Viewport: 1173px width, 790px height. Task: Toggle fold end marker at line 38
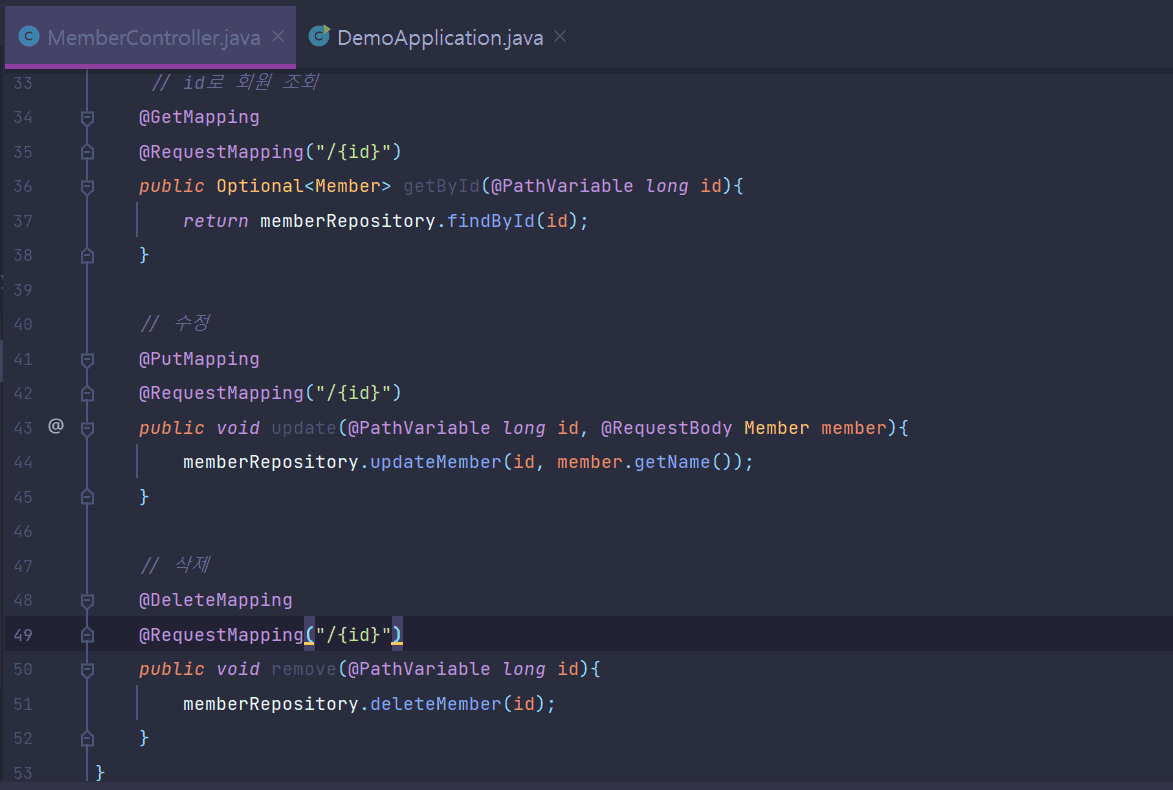(x=88, y=256)
